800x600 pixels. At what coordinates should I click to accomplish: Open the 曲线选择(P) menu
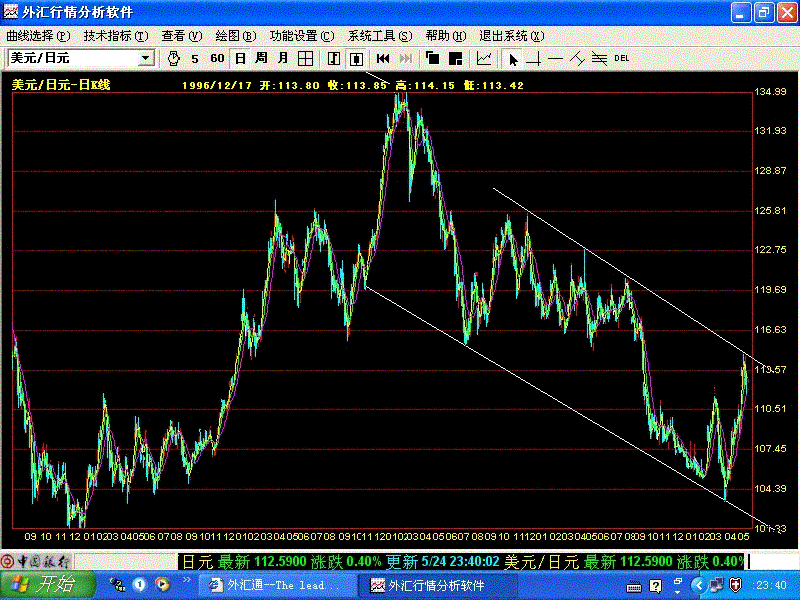[38, 36]
